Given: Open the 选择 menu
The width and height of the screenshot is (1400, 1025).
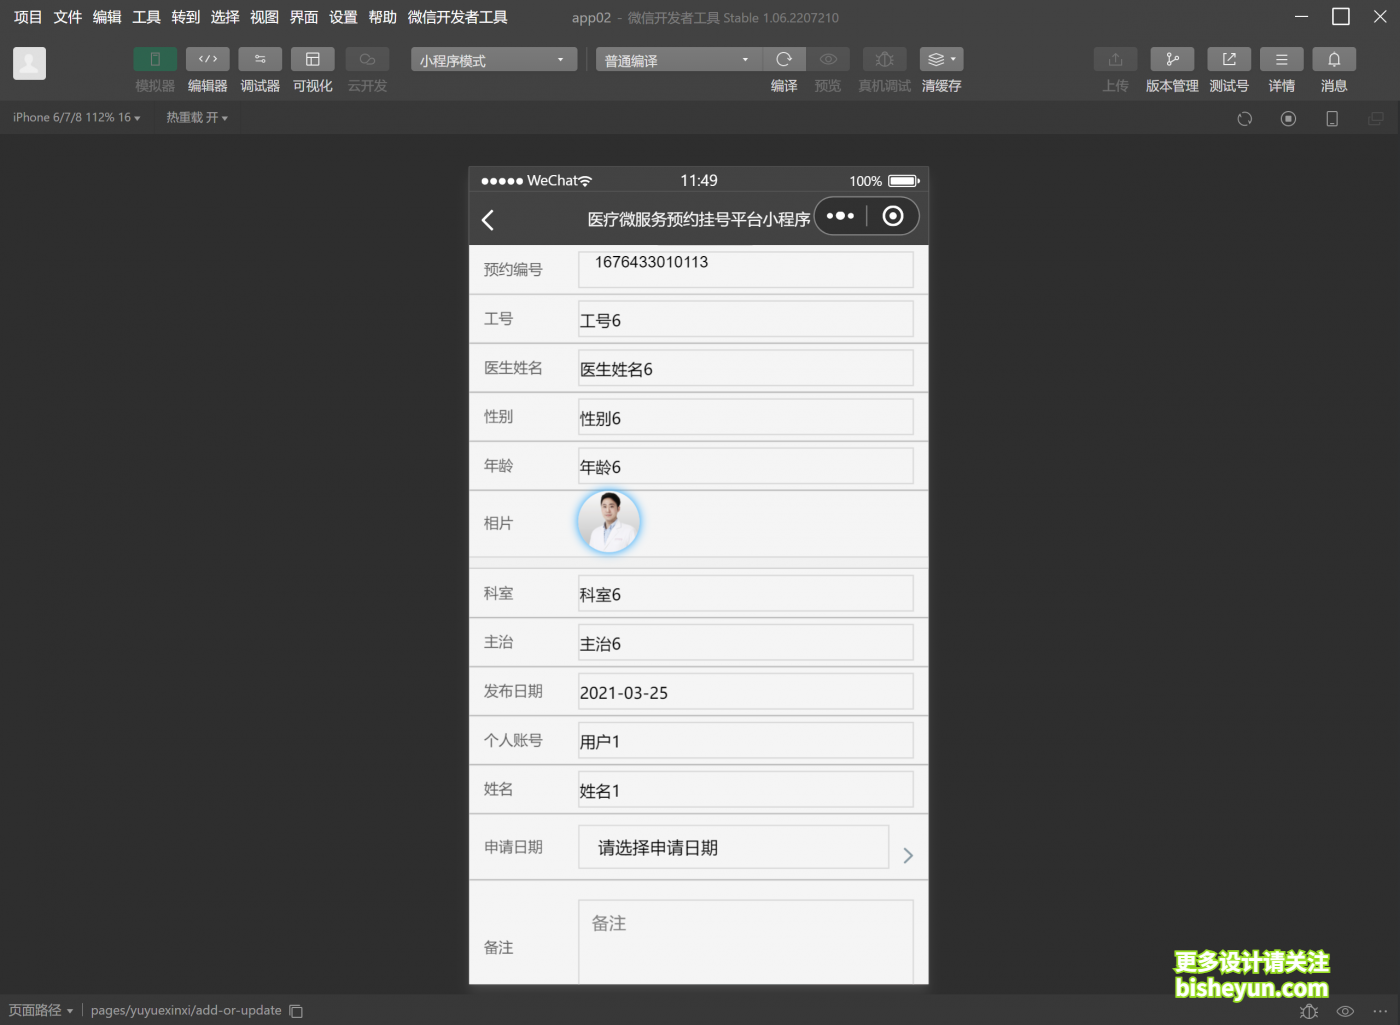Looking at the screenshot, I should point(225,17).
